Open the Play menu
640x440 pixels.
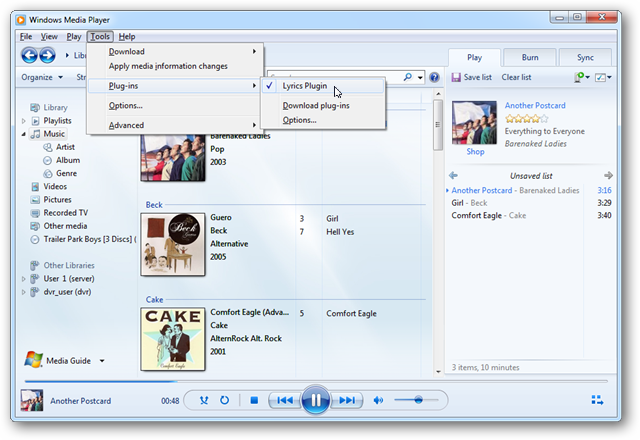[x=74, y=37]
